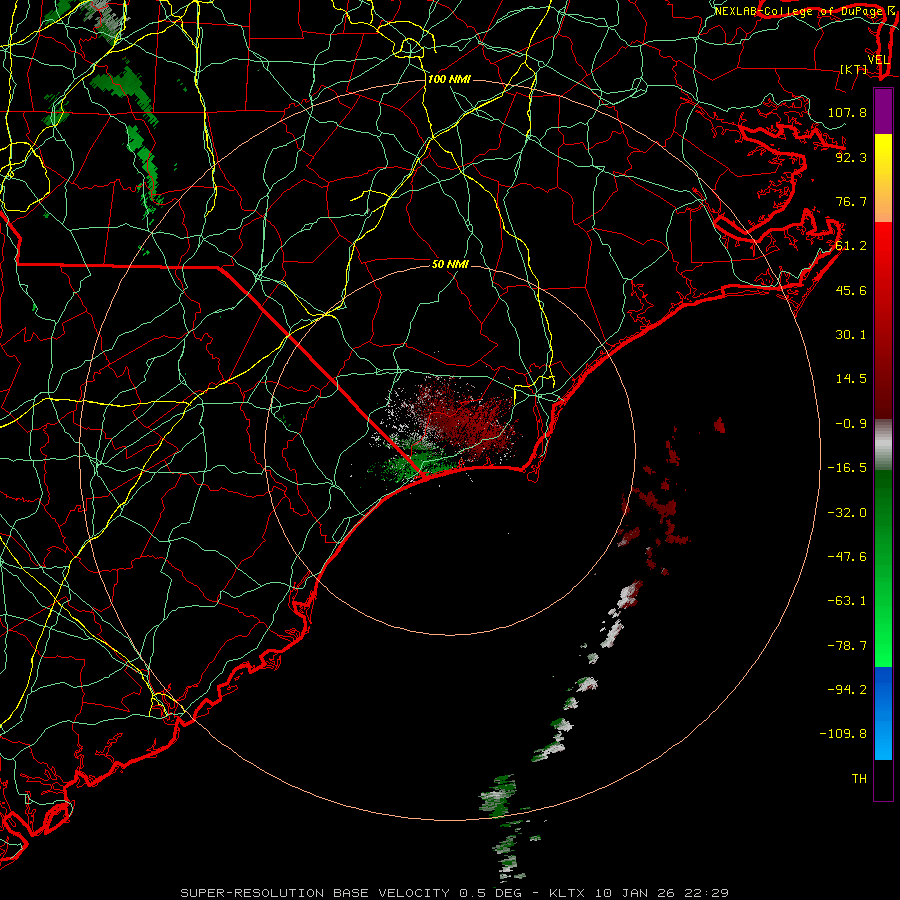Click the -16.5 legend value
This screenshot has width=900, height=900.
point(847,467)
